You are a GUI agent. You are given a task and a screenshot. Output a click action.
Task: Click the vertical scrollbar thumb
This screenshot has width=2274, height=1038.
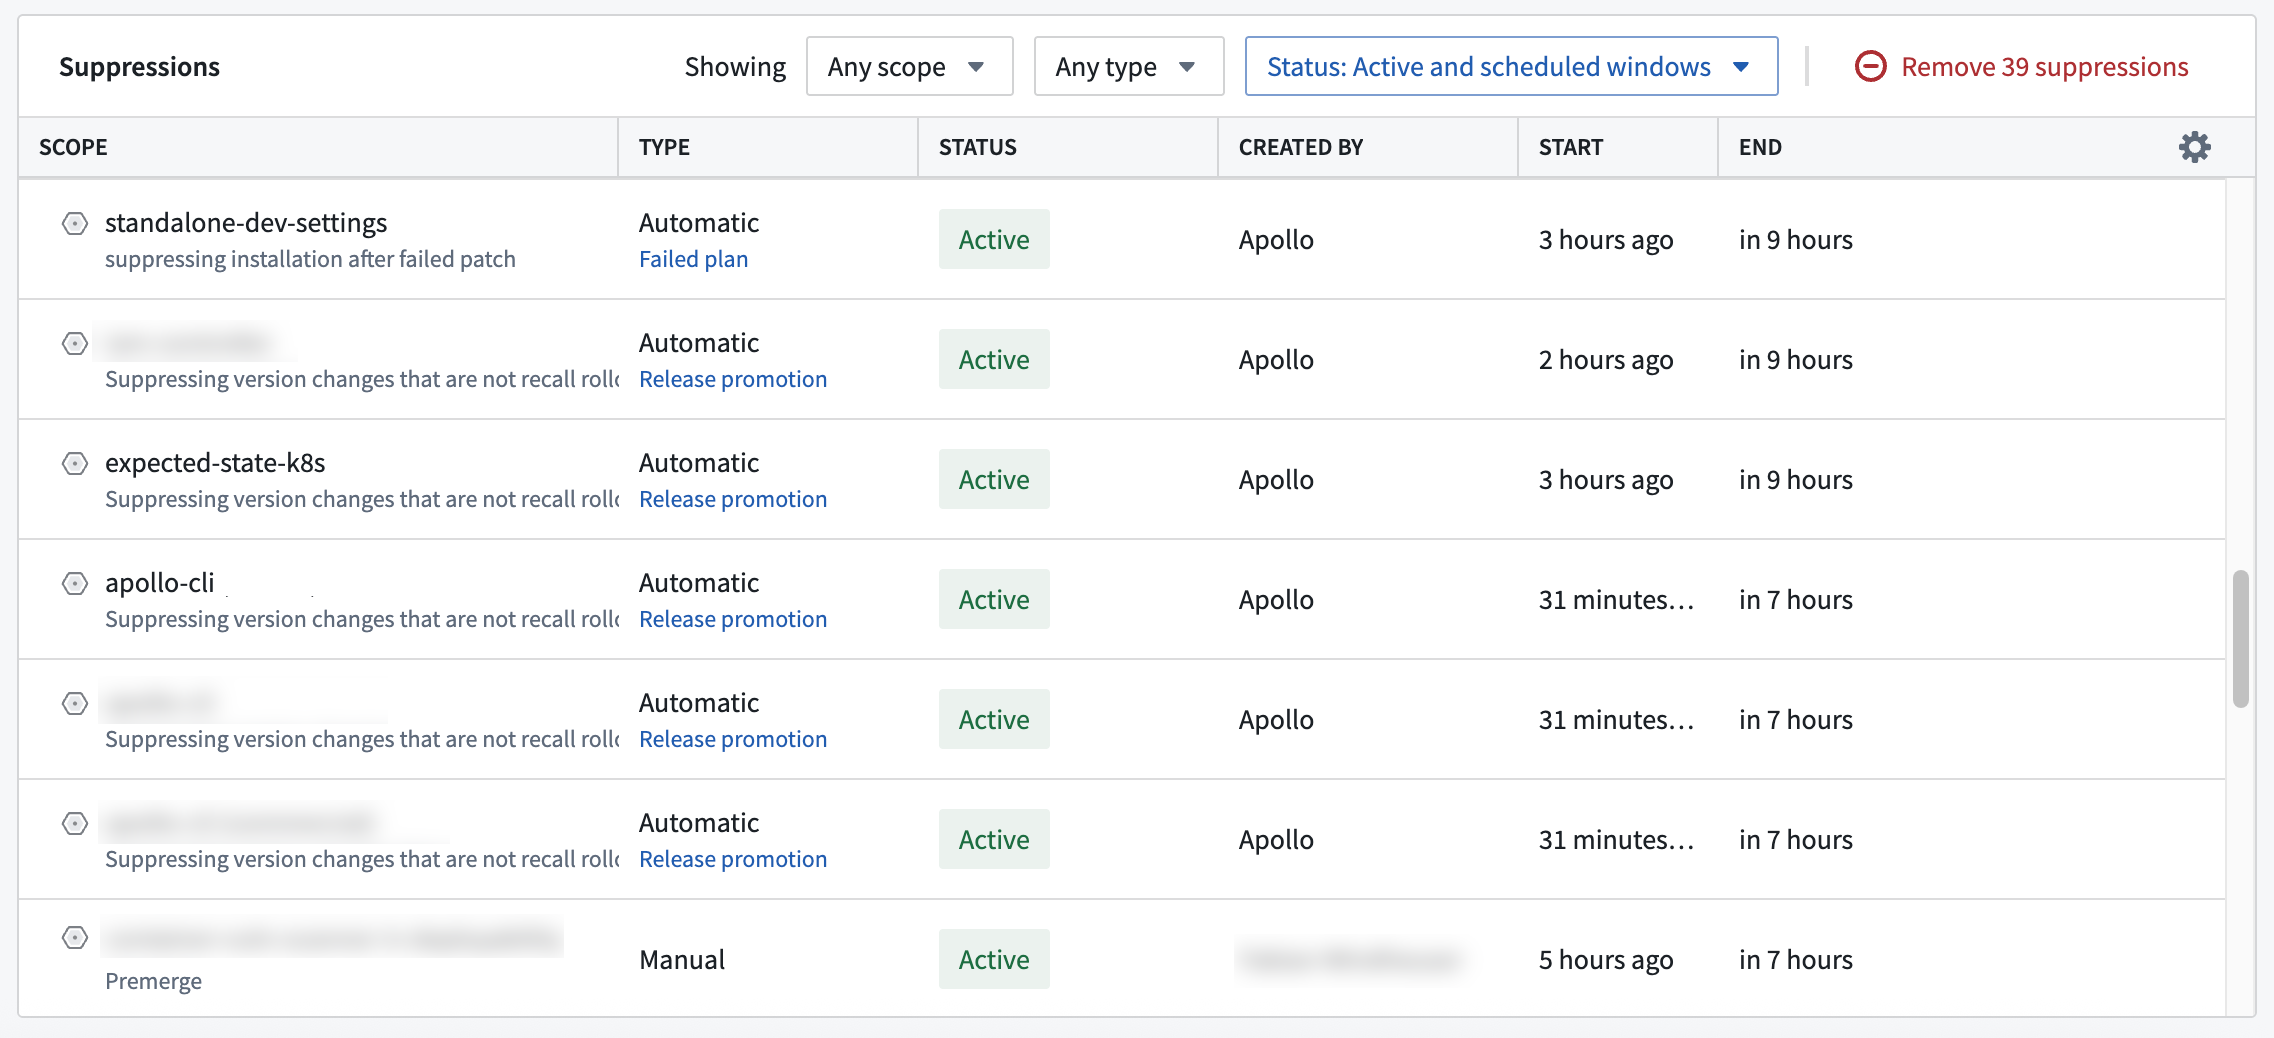coord(2240,639)
